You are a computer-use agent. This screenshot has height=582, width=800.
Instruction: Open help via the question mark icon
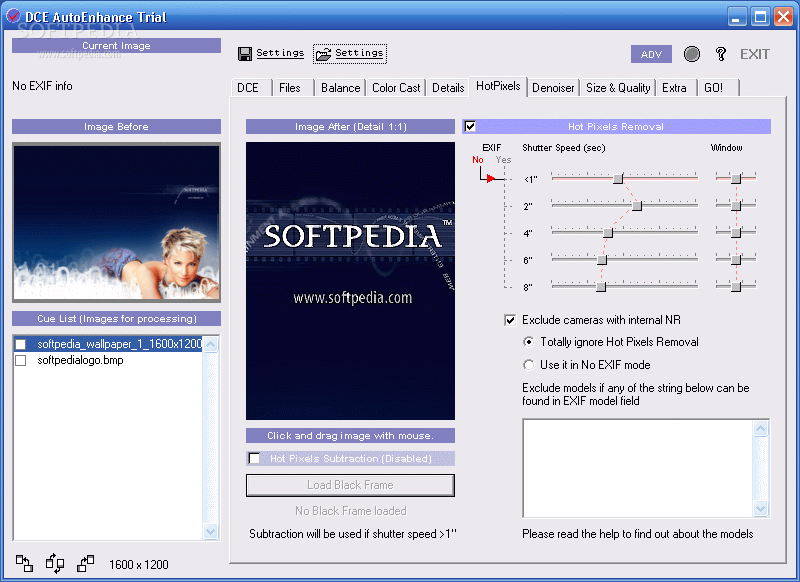tap(720, 54)
